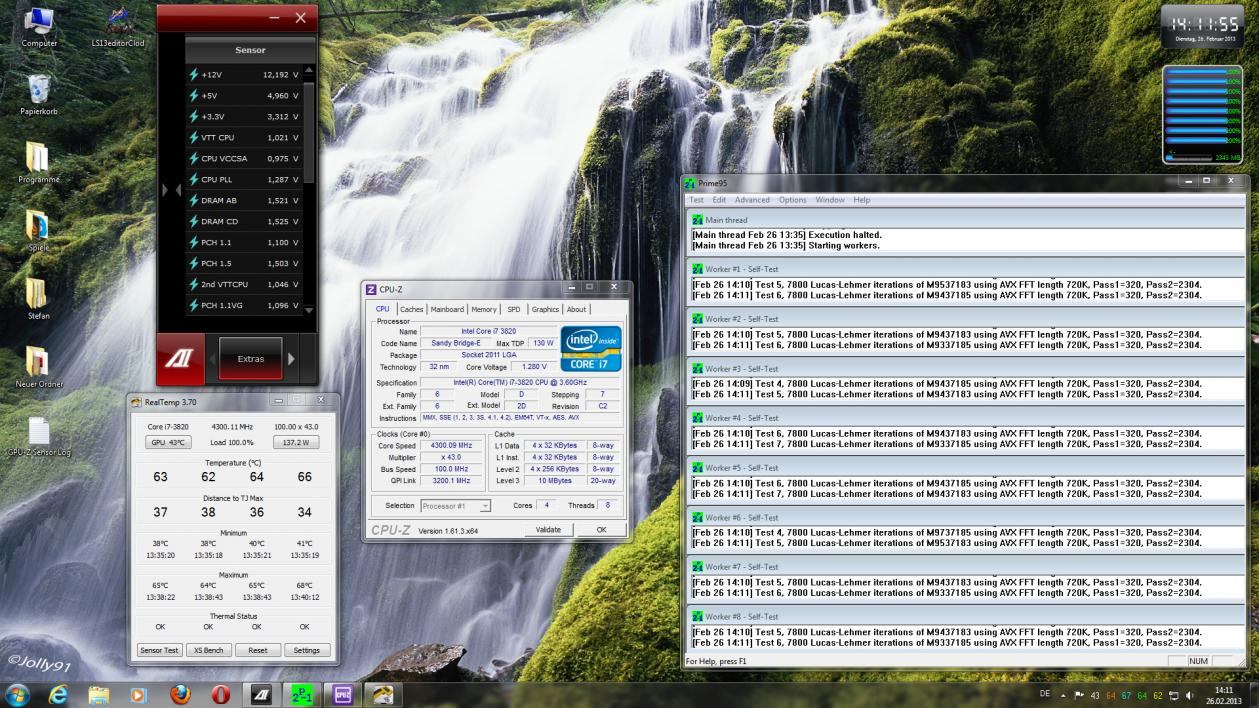Launch Internet Explorer from the taskbar

click(x=58, y=694)
